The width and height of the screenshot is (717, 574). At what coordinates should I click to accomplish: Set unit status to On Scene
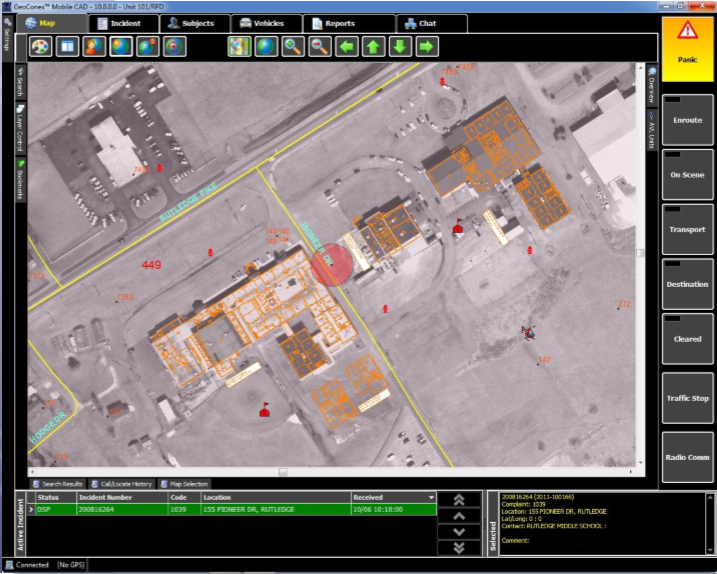click(687, 175)
